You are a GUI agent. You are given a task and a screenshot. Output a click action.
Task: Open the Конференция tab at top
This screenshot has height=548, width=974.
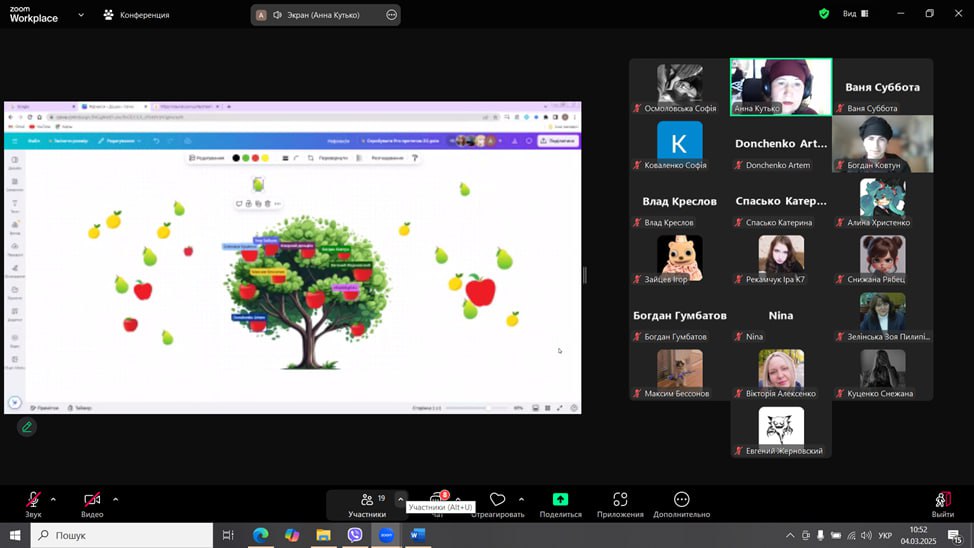pos(137,15)
